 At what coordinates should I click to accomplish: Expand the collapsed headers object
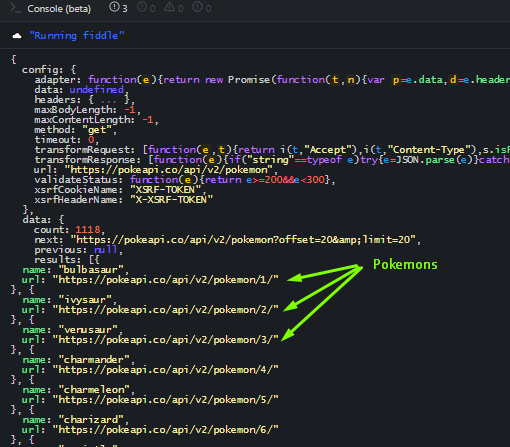pos(109,100)
